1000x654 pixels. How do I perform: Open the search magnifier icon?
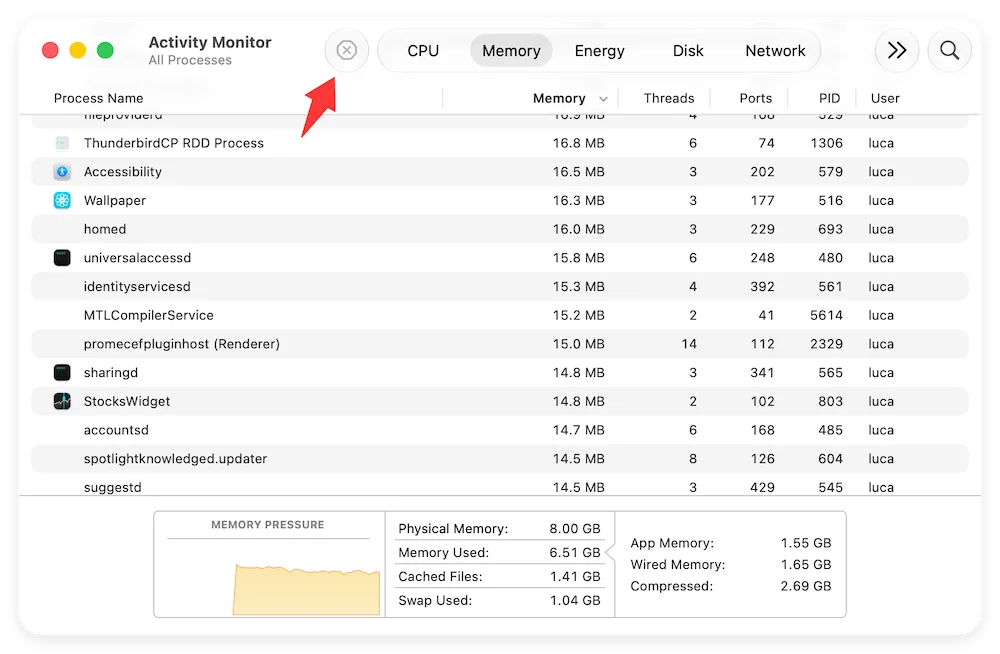pyautogui.click(x=950, y=50)
